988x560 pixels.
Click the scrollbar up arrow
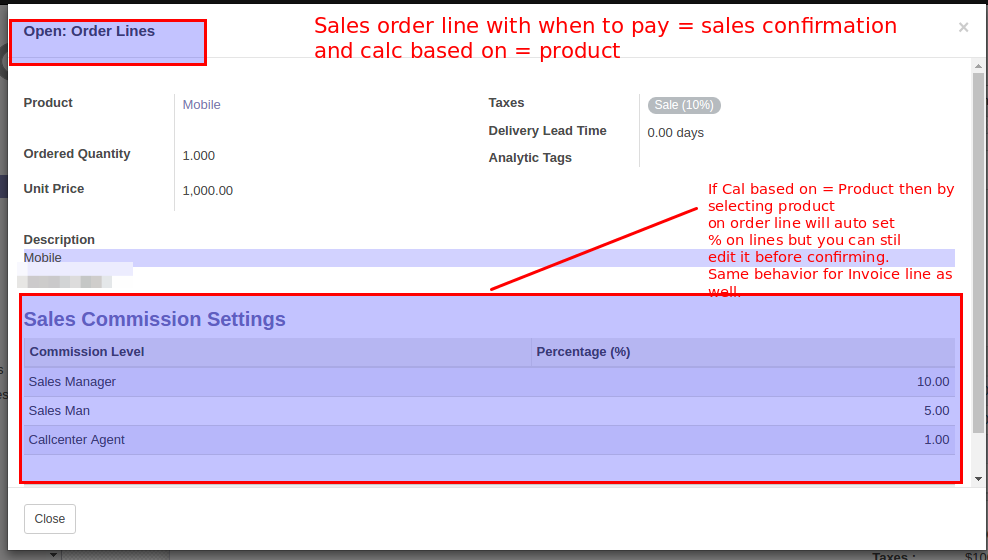978,65
